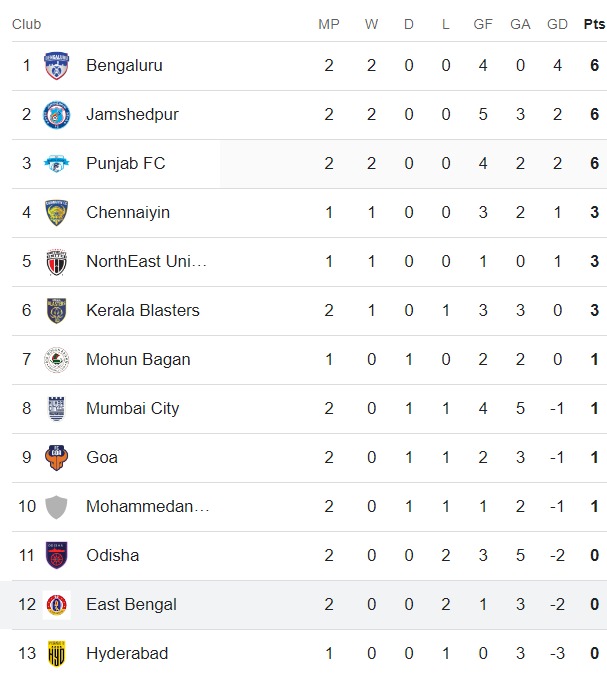Click the grey Mohammedan placeholder shield

57,507
